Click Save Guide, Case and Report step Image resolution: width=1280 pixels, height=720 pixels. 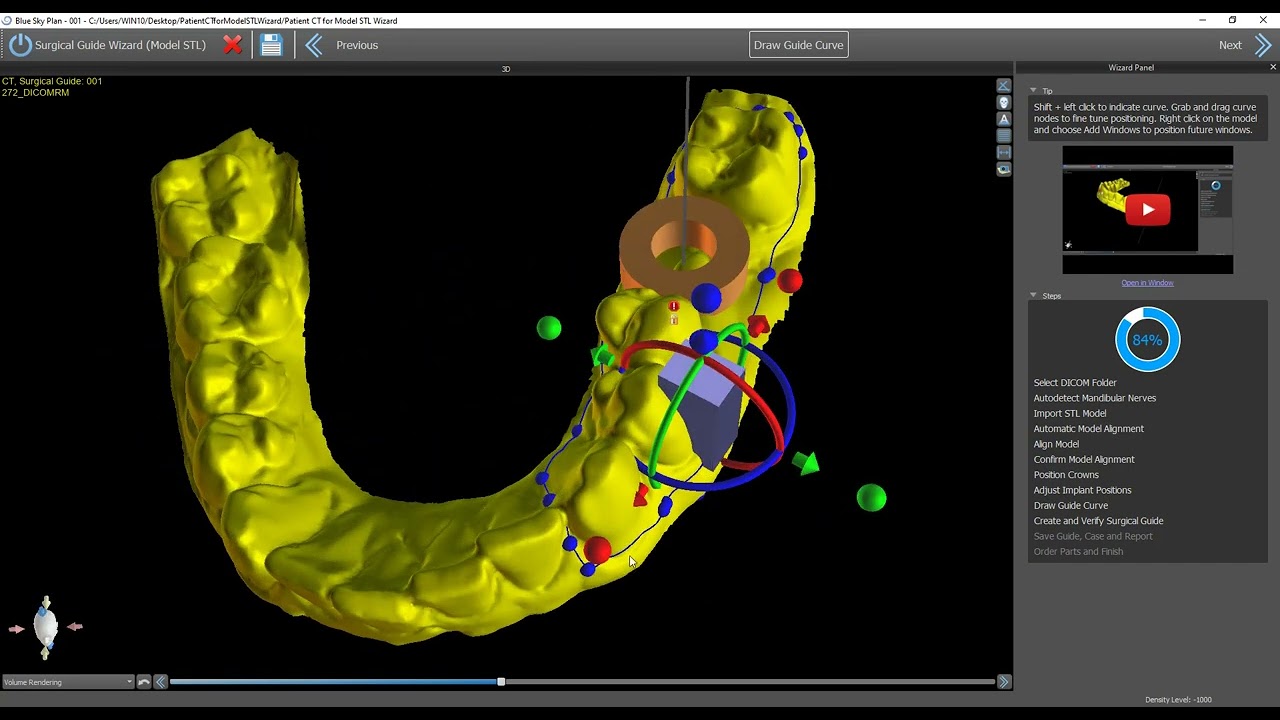click(x=1093, y=536)
